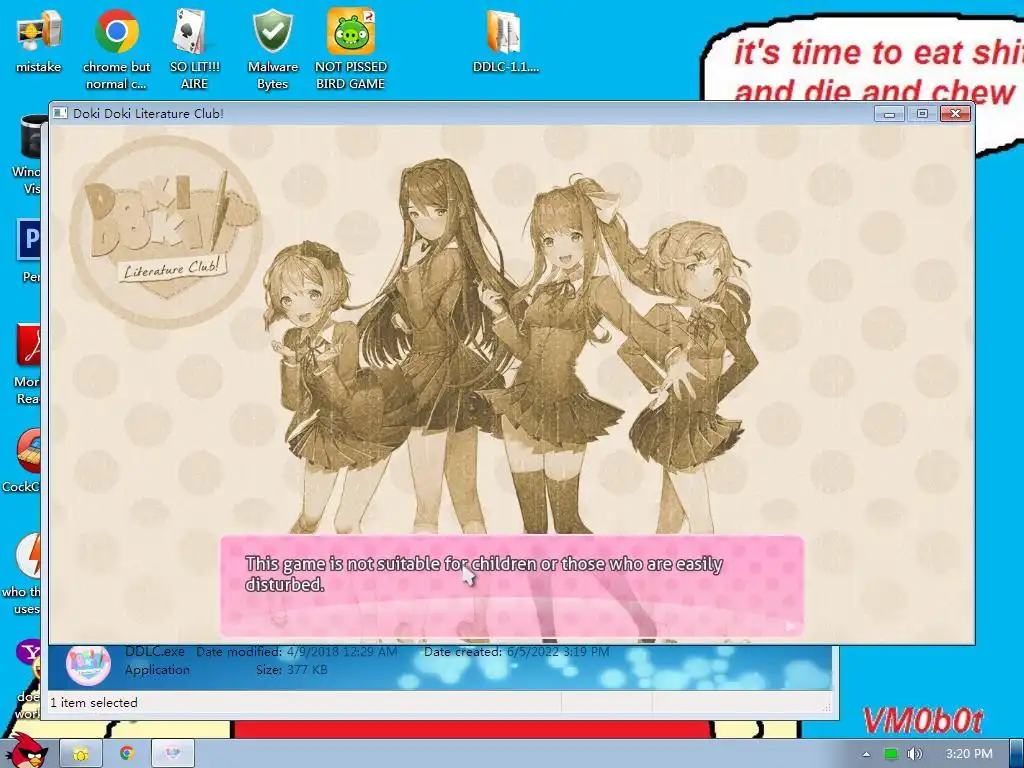
Task: Click 'Size: 377 KB' in details pane
Action: [x=291, y=669]
